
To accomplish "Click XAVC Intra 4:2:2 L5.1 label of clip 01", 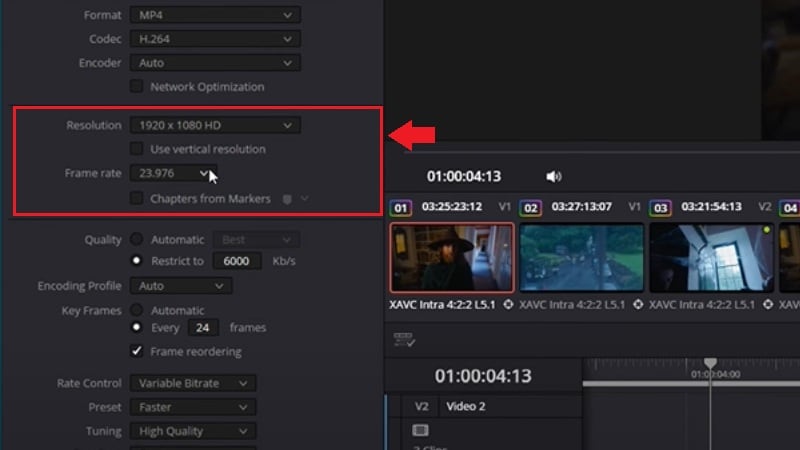I will 442,305.
